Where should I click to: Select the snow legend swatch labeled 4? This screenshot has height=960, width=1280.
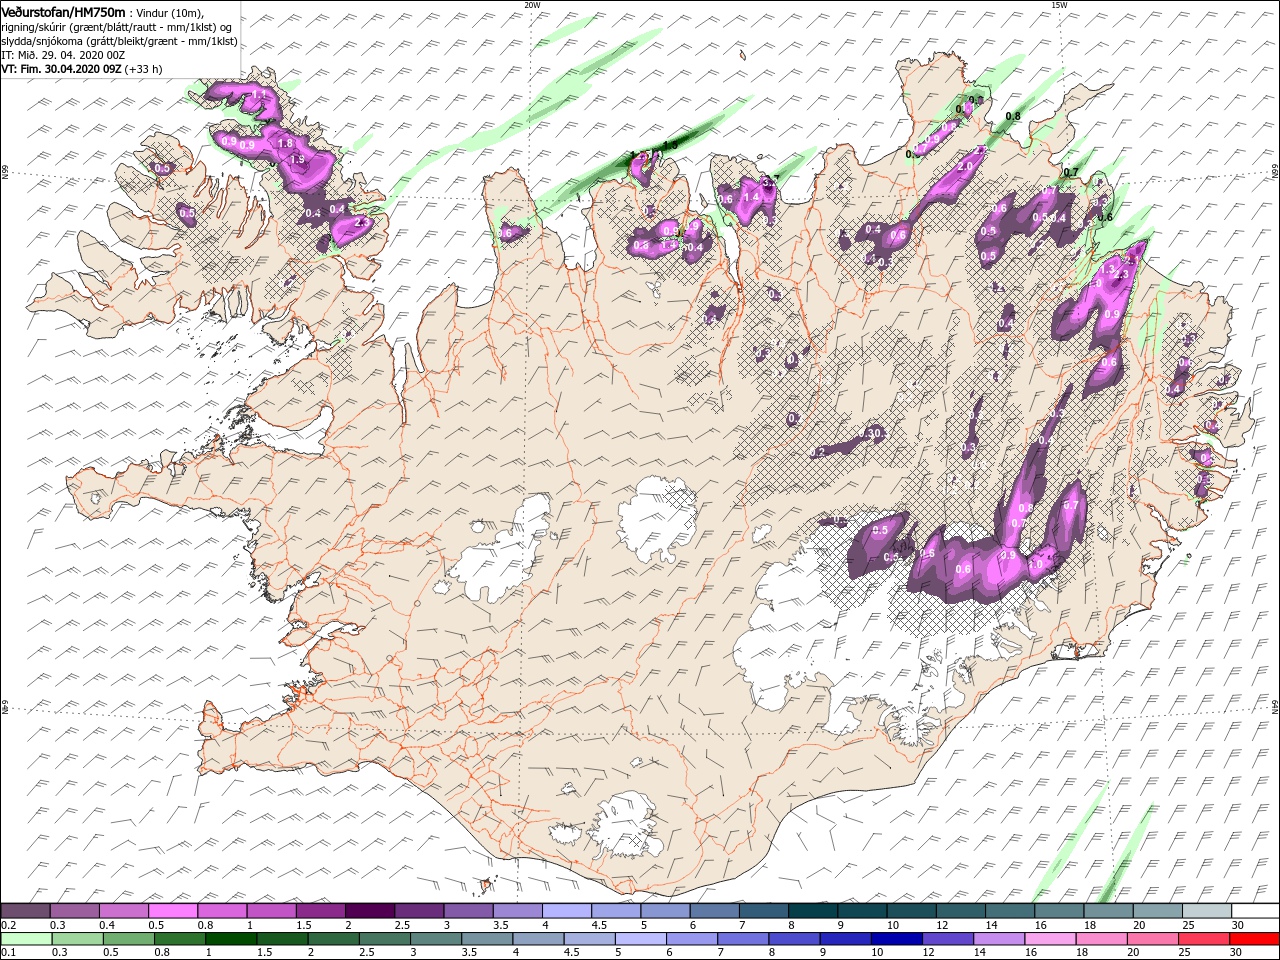click(566, 911)
